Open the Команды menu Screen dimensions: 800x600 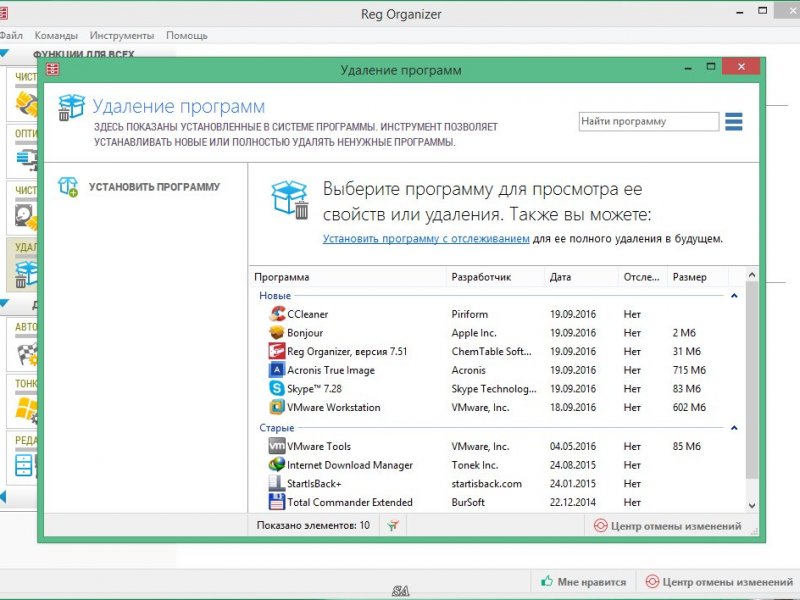[x=56, y=35]
